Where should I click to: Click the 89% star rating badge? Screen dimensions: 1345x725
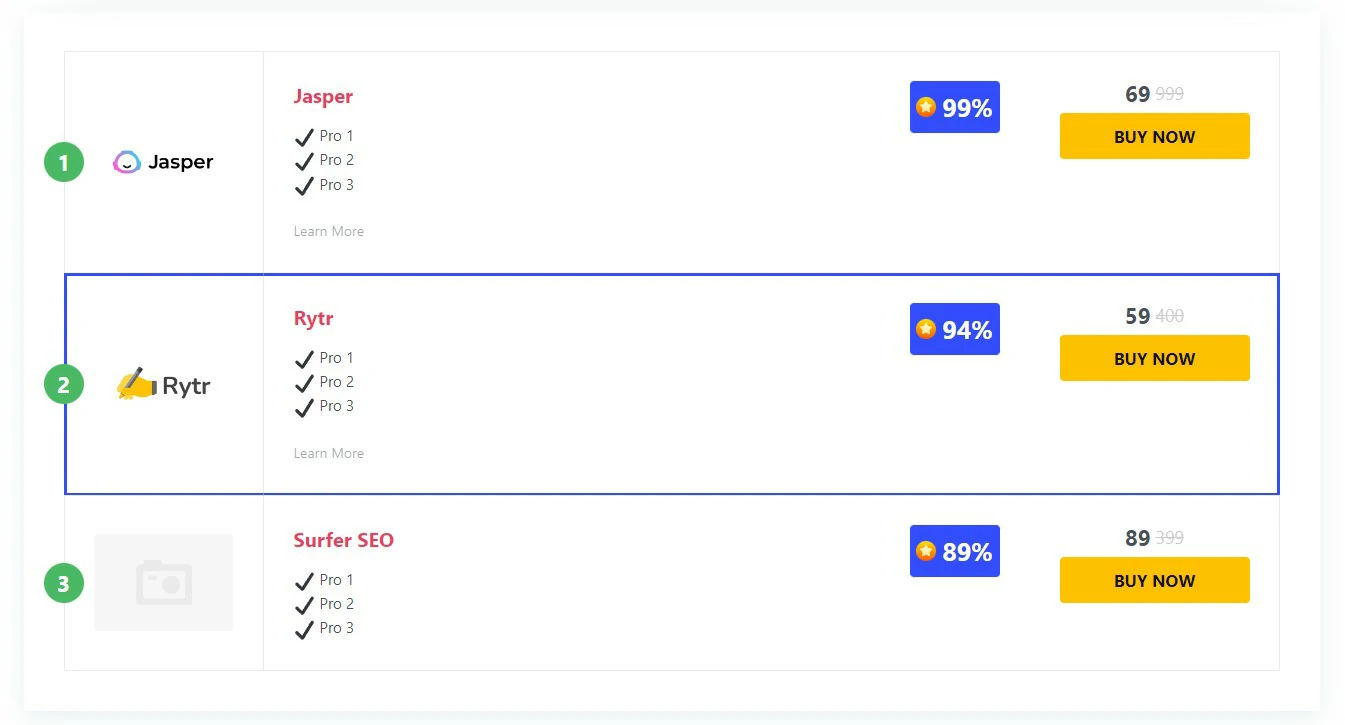point(954,551)
